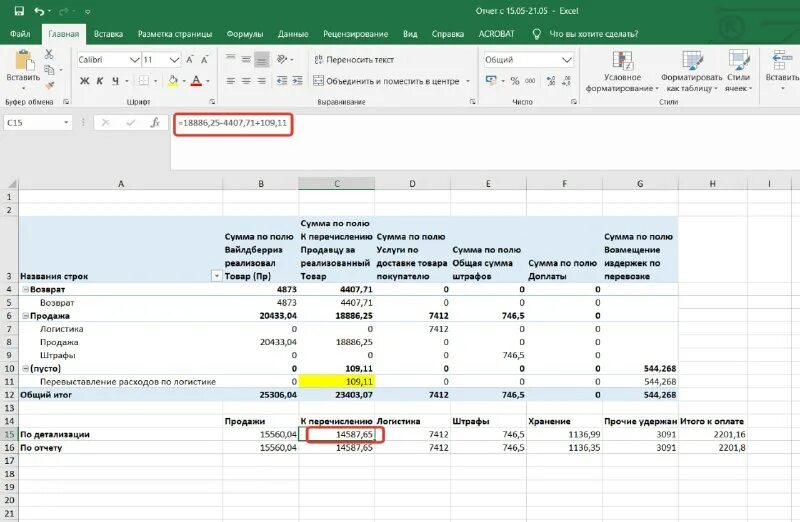Center text horizontally icon
800x522 pixels.
coord(246,81)
